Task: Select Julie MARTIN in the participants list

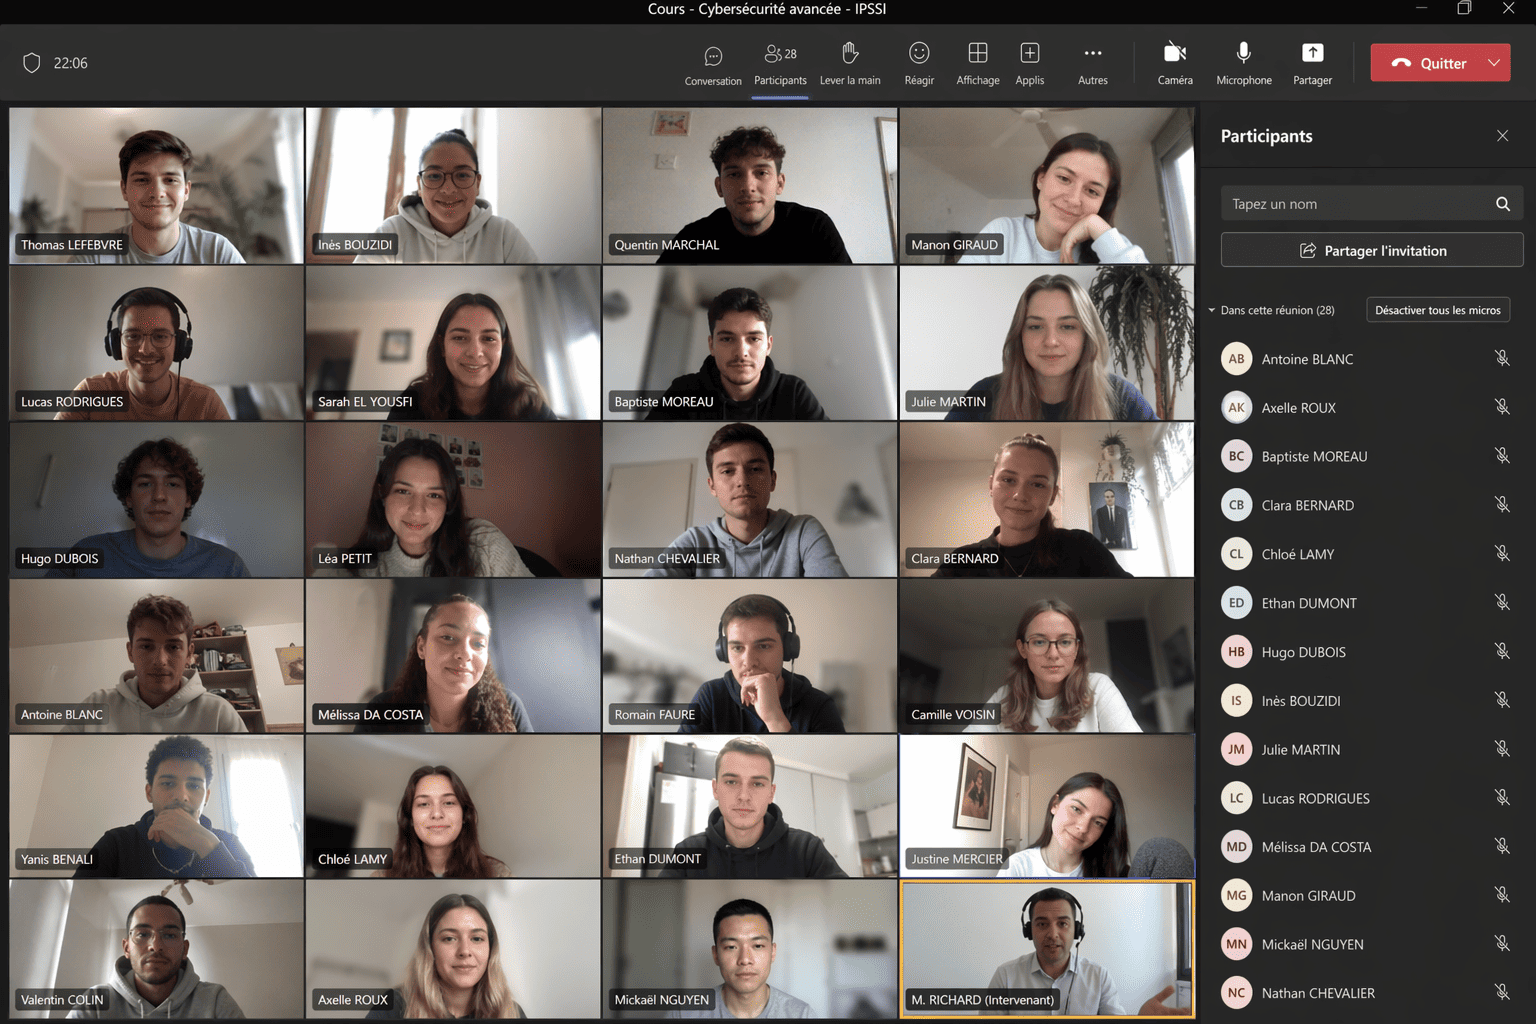Action: (1300, 749)
